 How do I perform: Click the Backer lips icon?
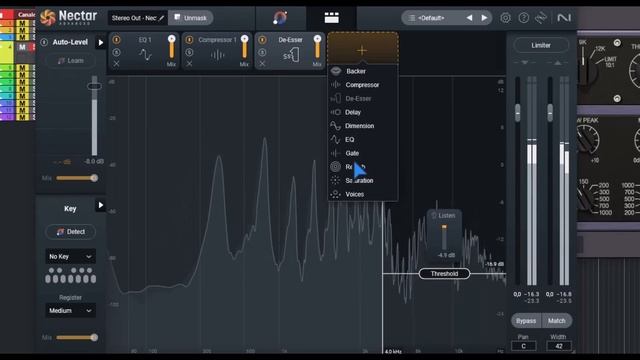[336, 71]
